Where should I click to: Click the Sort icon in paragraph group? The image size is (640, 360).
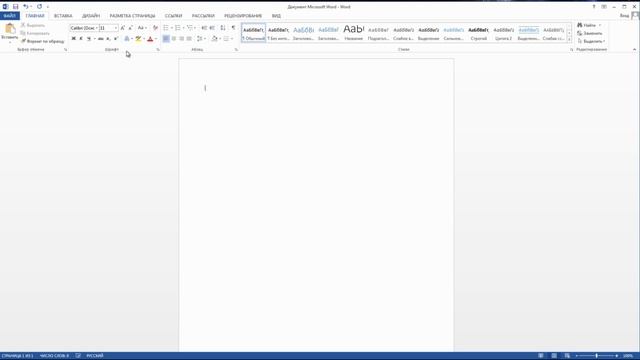click(223, 28)
